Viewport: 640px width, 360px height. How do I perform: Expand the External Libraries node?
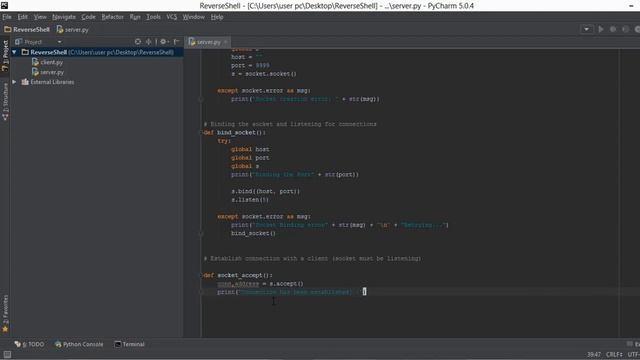14,82
